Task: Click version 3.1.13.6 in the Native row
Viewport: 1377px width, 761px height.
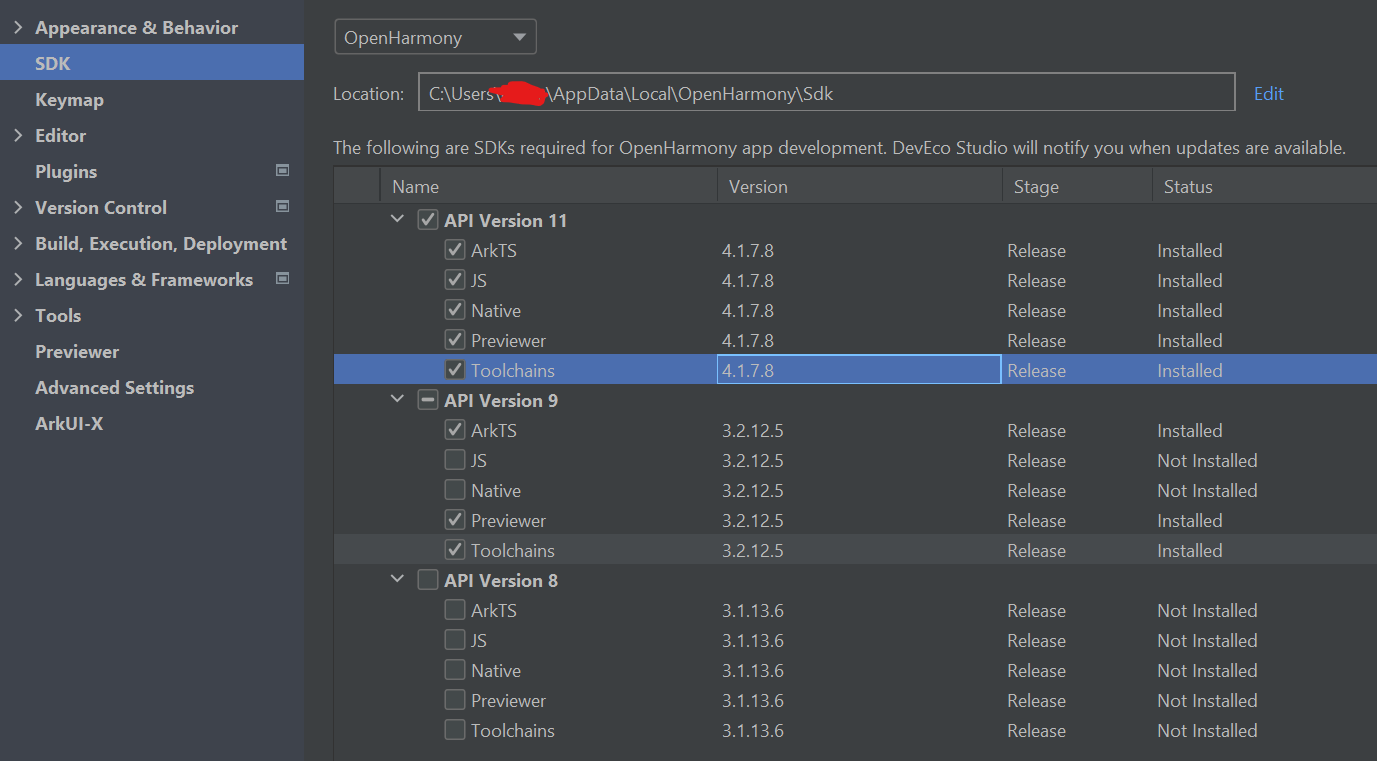Action: 753,670
